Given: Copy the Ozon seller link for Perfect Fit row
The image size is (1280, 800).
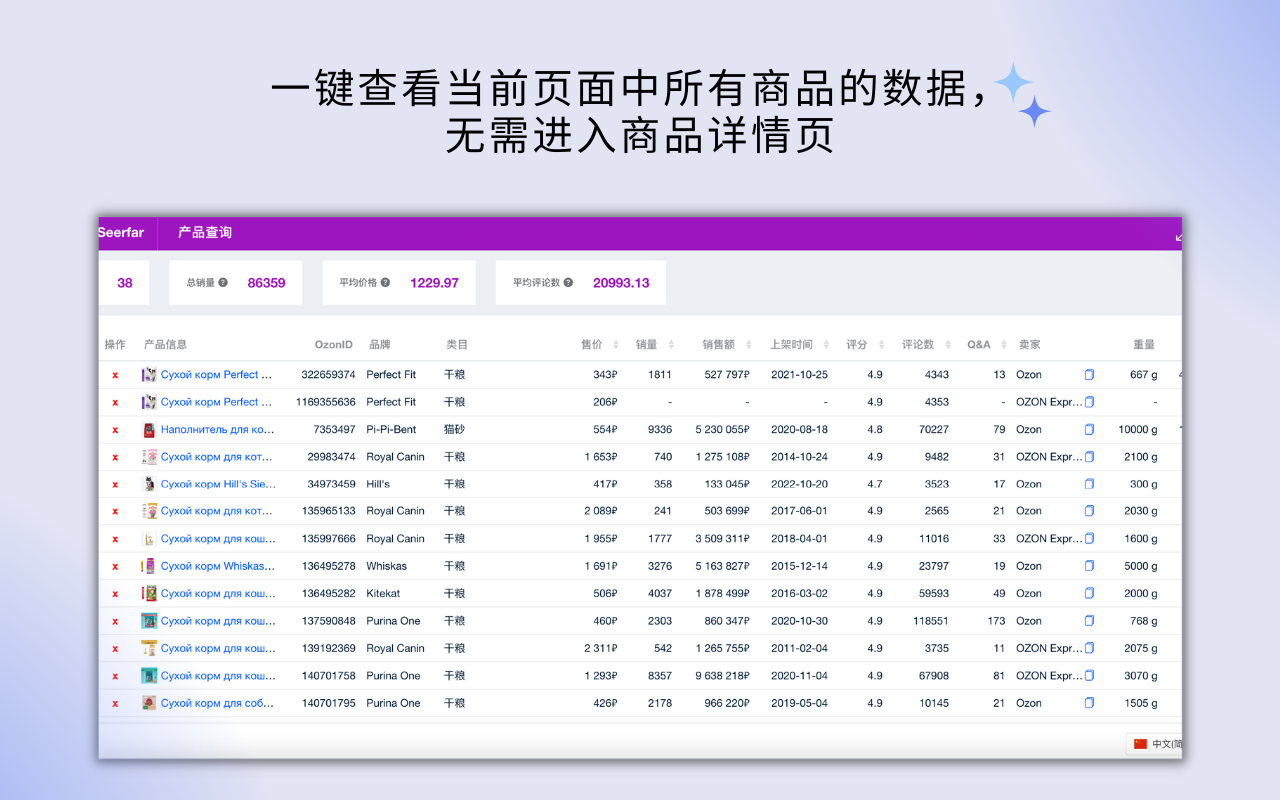Looking at the screenshot, I should point(1089,374).
